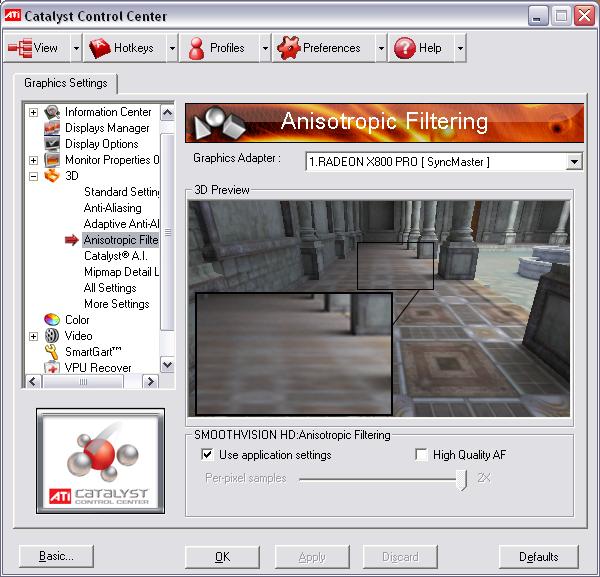Expand the Video tree node
Viewport: 600px width, 577px height.
tap(34, 336)
